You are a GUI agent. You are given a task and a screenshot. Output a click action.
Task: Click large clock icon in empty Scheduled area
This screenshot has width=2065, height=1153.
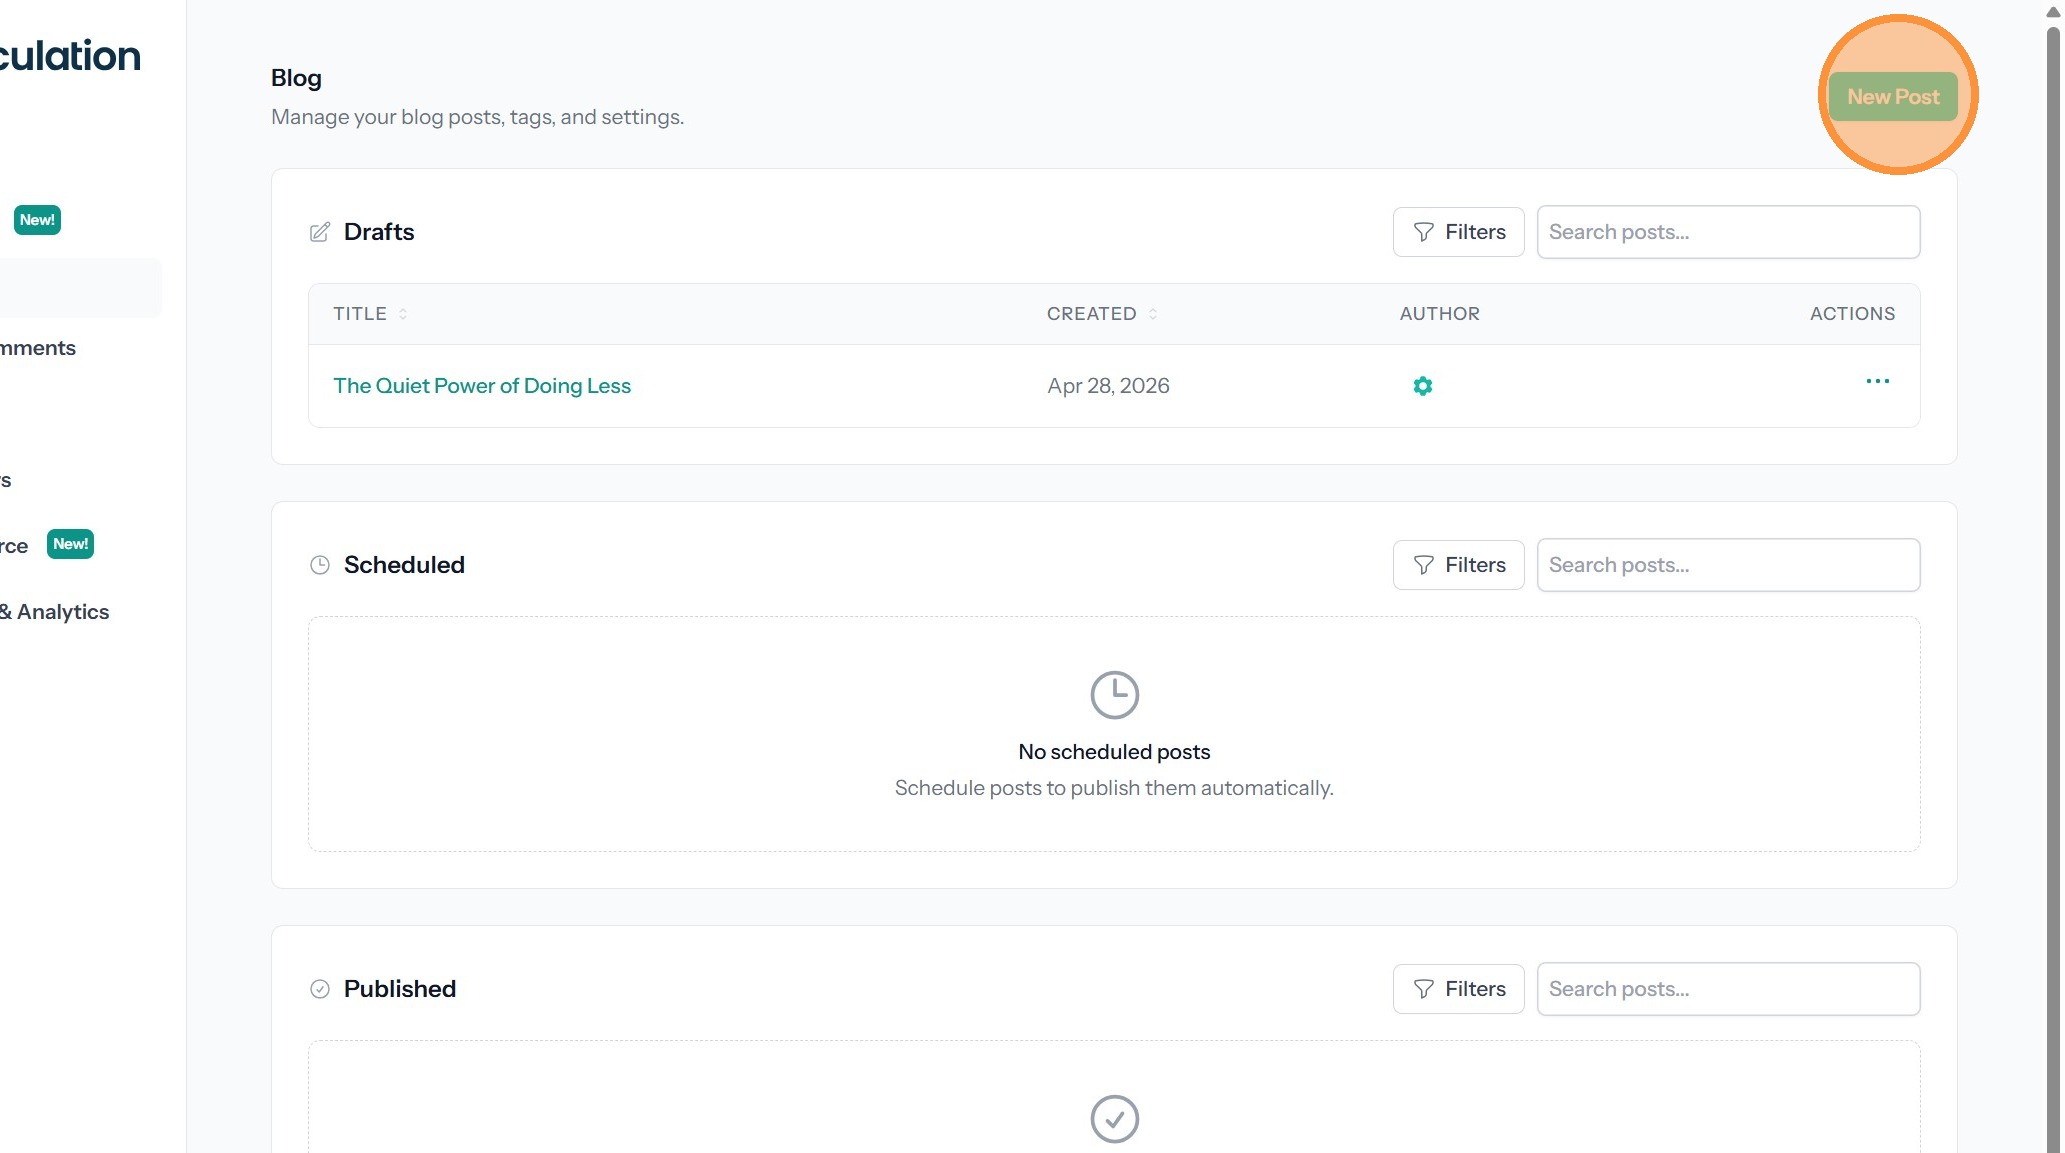(1114, 695)
